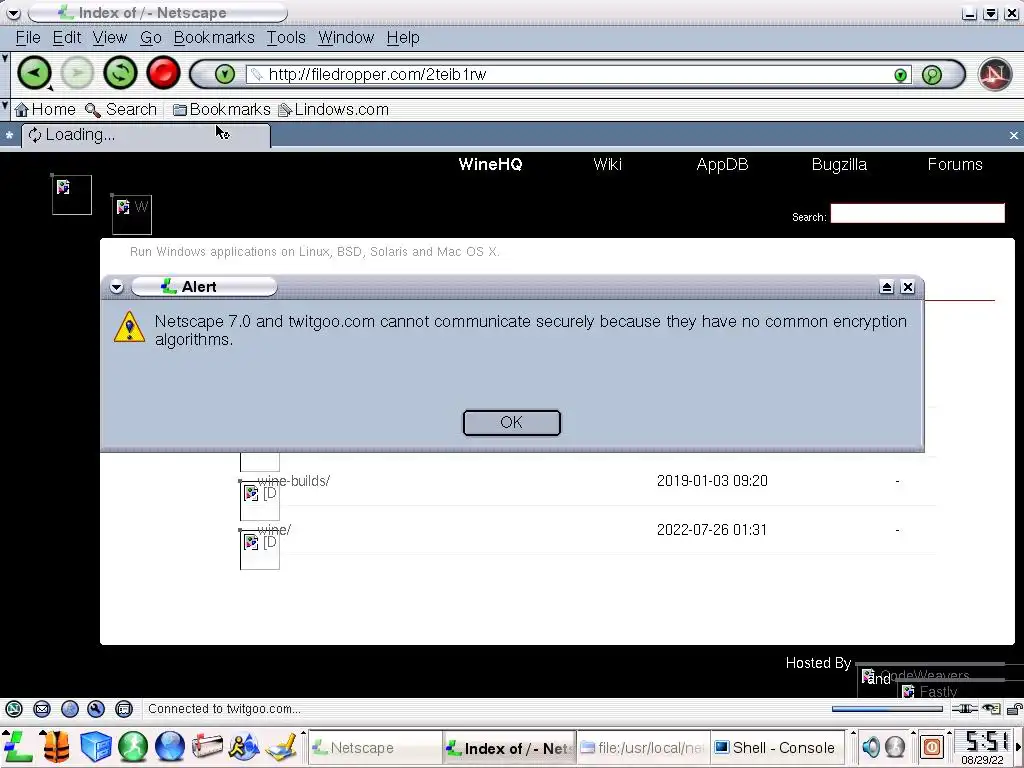Viewport: 1024px width, 768px height.
Task: Click Home on the personal toolbar
Action: pos(45,110)
